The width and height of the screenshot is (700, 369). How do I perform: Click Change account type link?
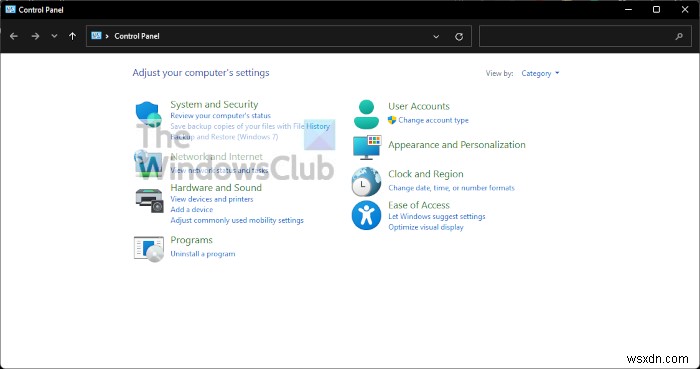click(x=433, y=120)
